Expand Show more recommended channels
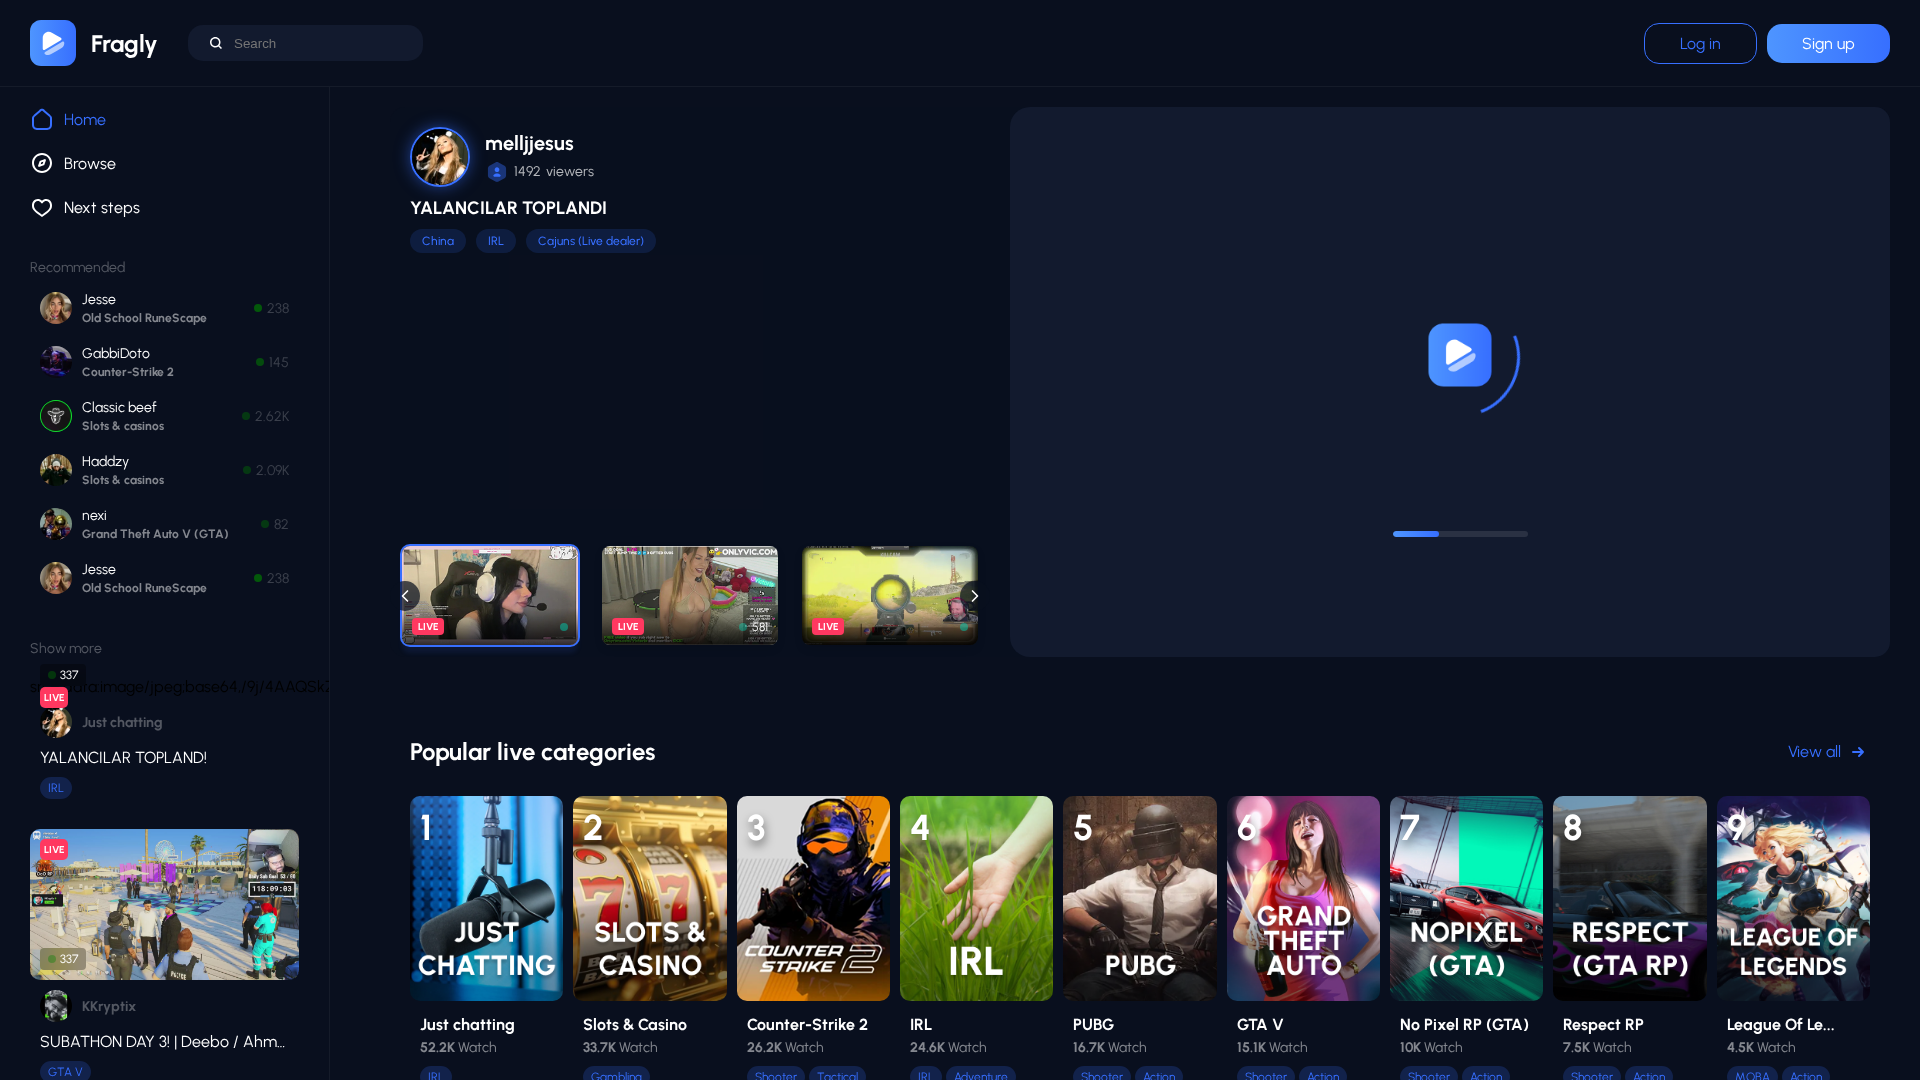 tap(66, 648)
